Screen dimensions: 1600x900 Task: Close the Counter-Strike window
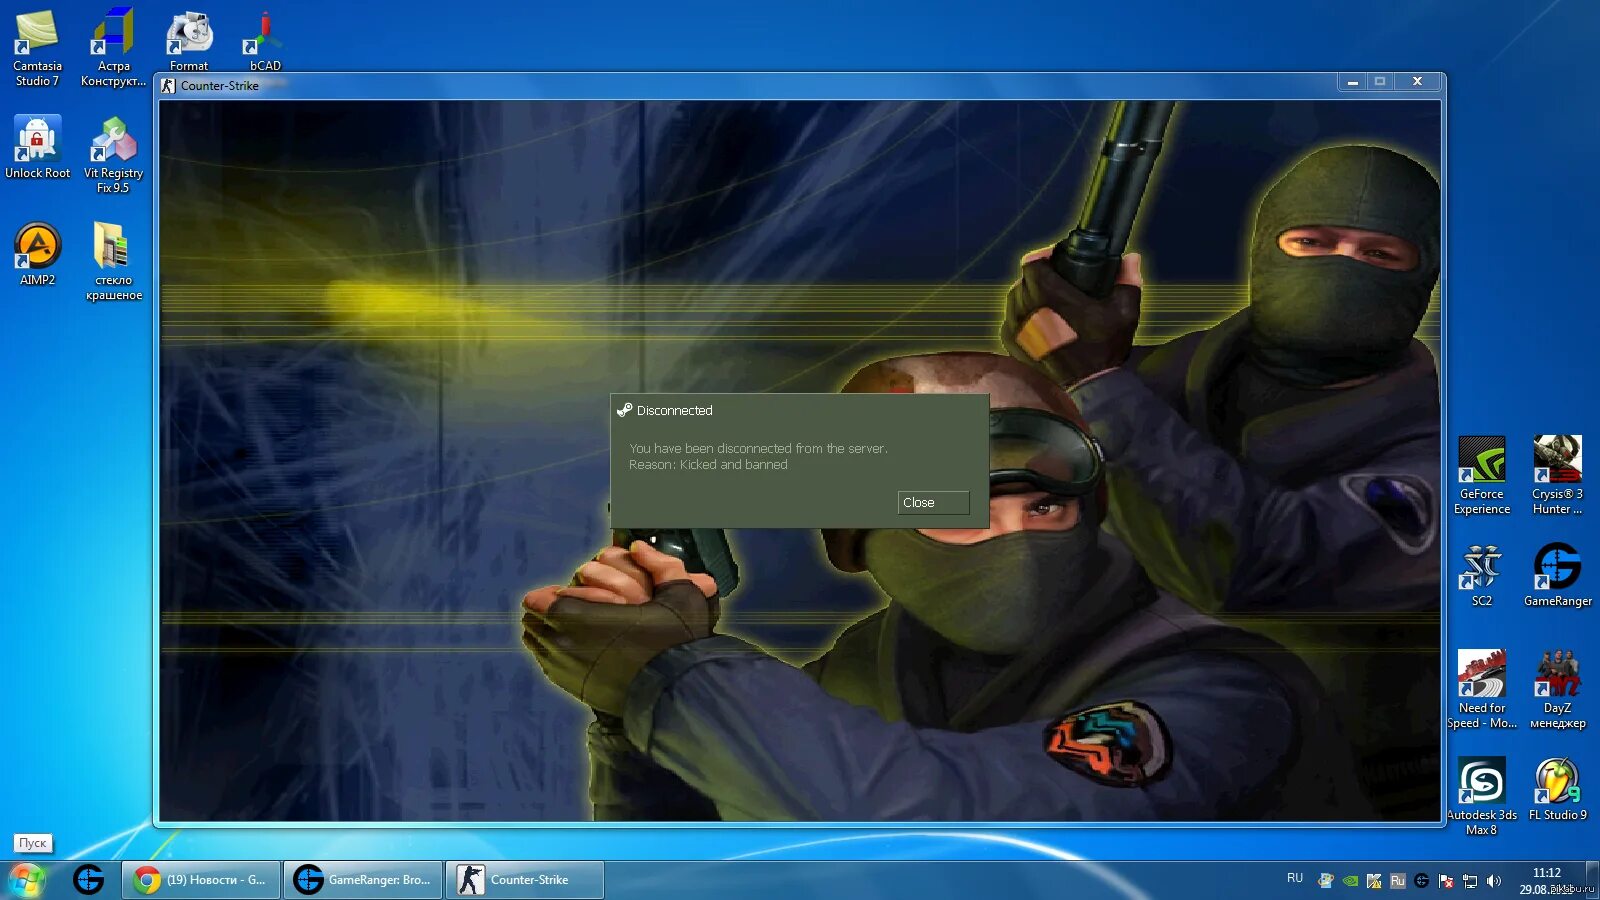pos(1417,82)
